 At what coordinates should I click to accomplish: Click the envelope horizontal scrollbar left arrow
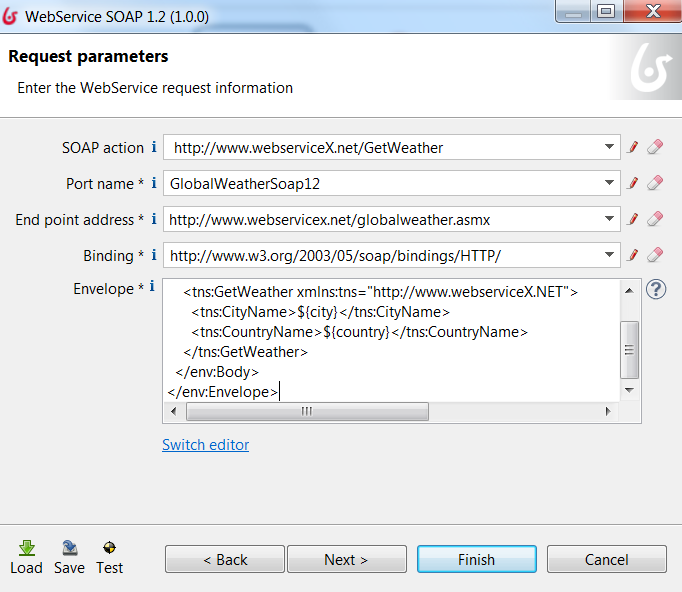click(x=174, y=411)
